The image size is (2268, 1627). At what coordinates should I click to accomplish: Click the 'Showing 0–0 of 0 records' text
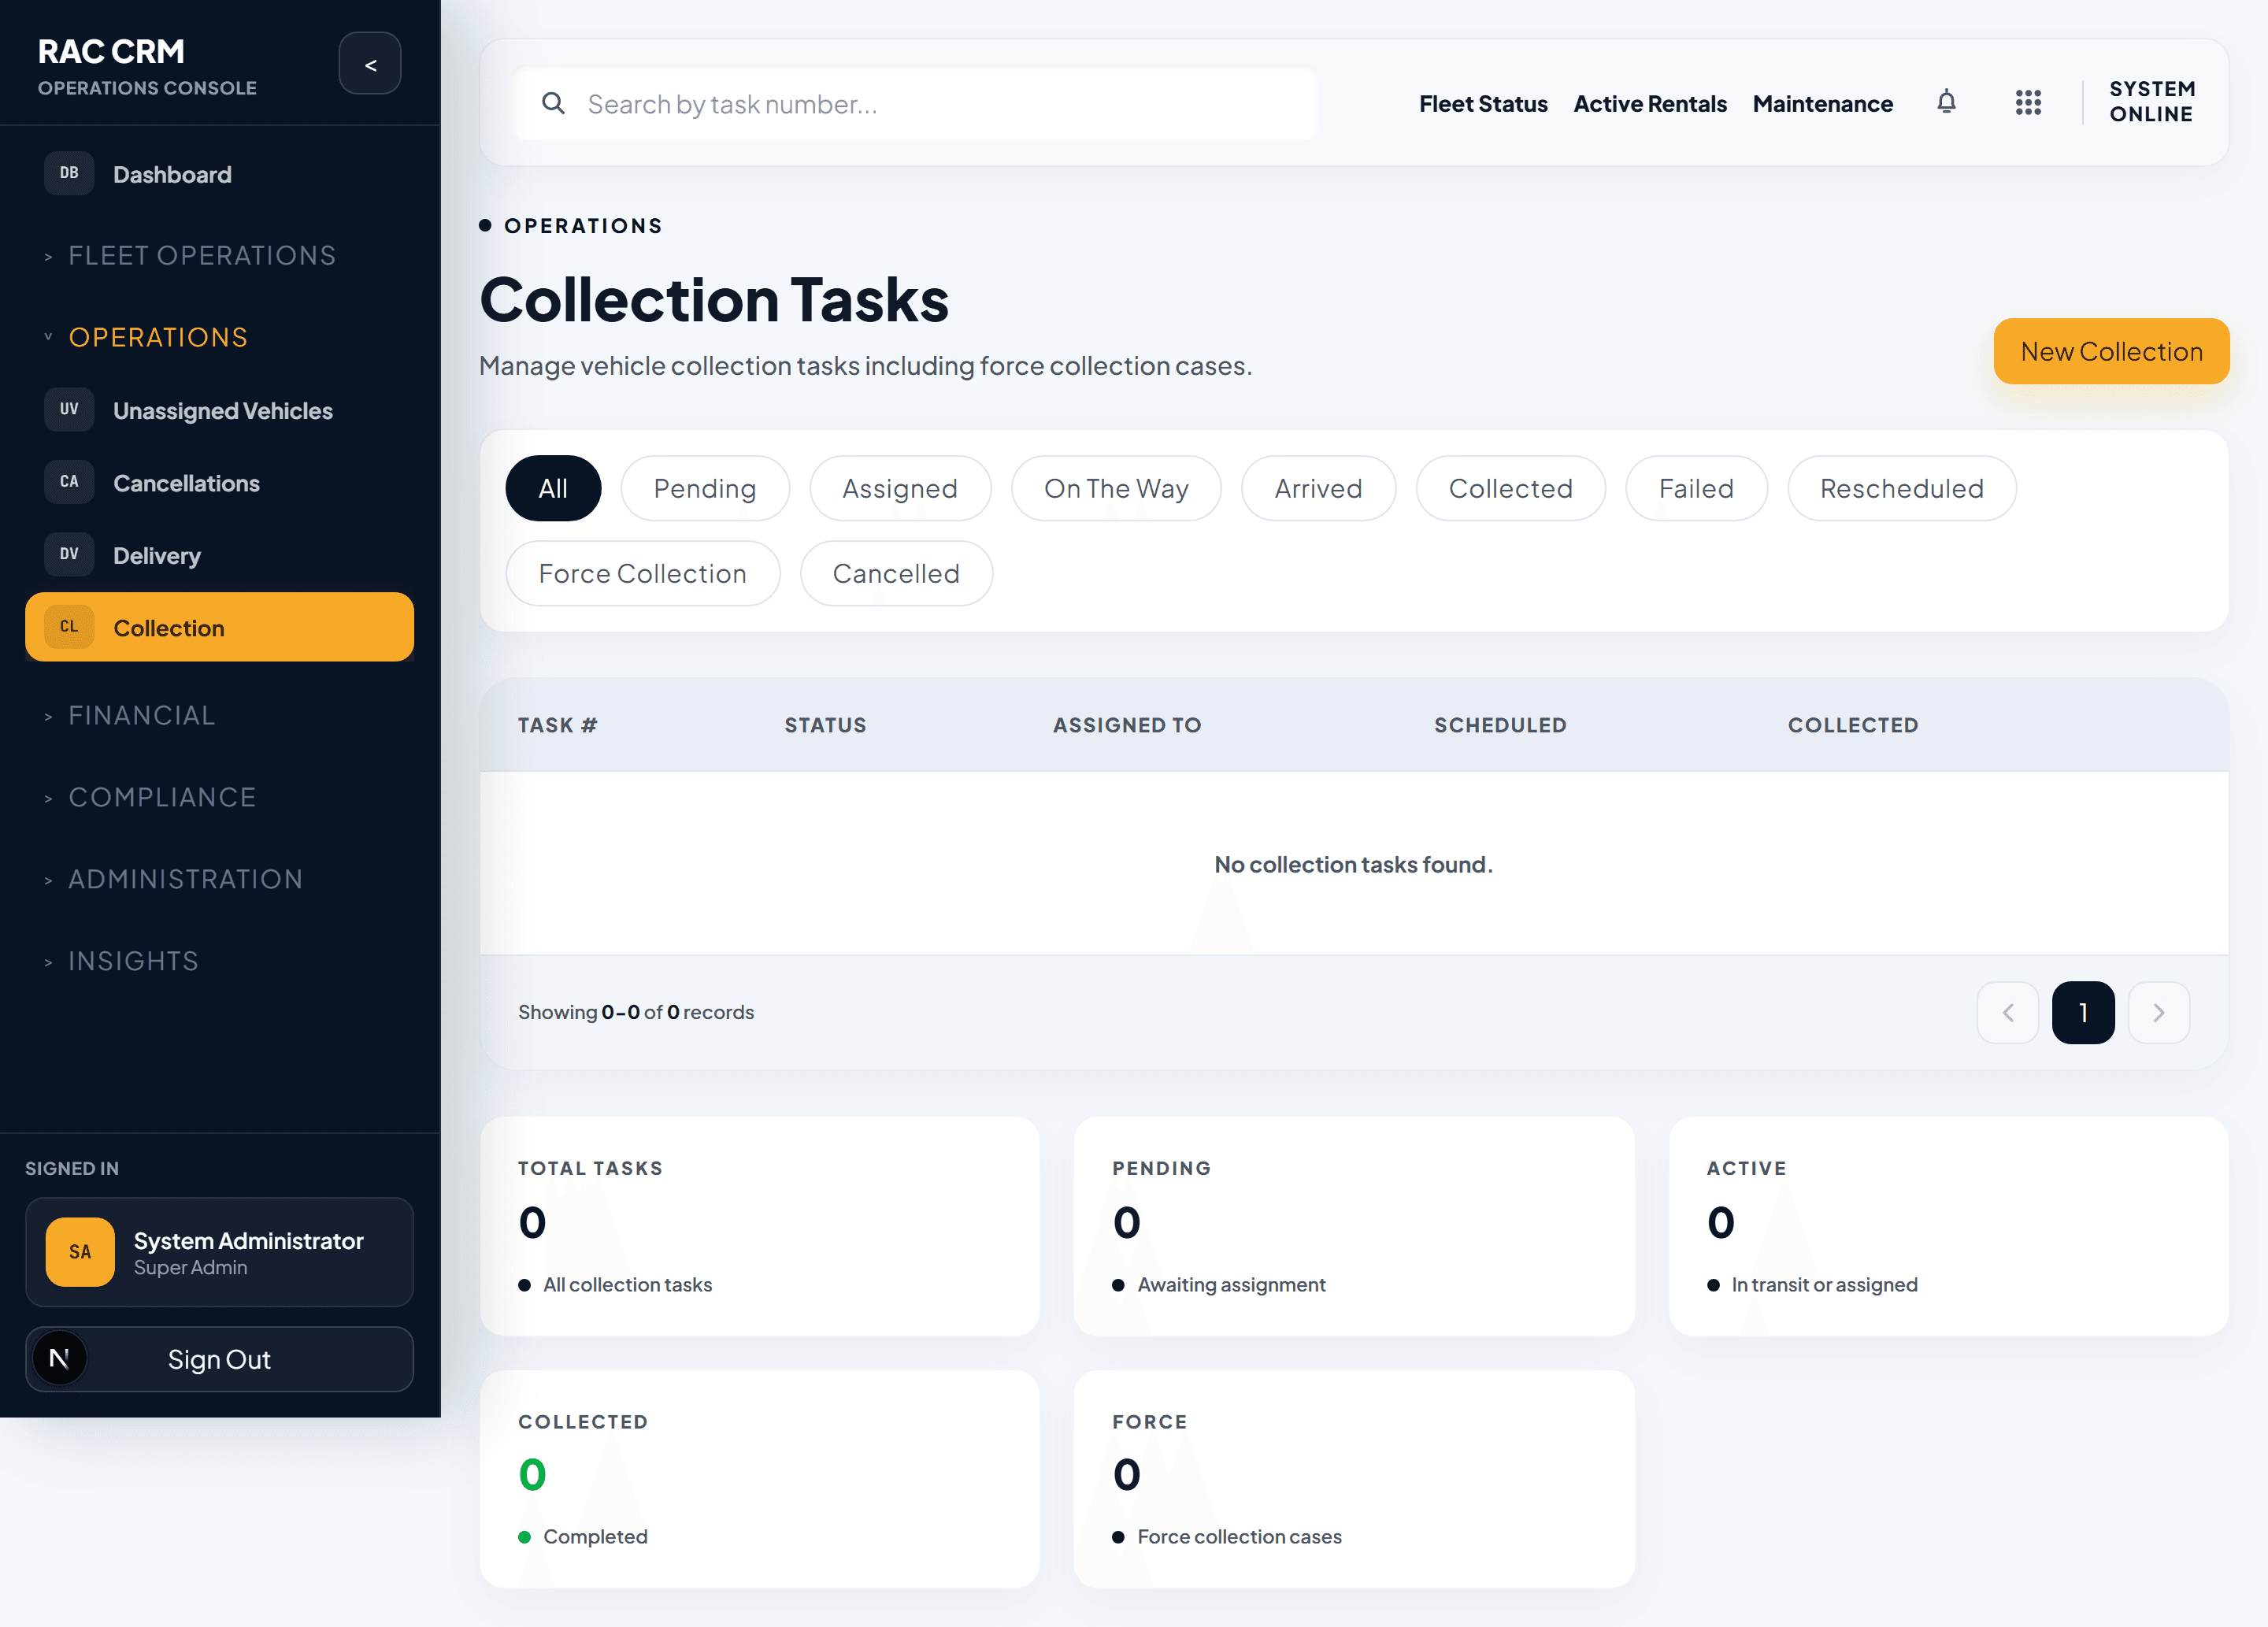coord(636,1012)
